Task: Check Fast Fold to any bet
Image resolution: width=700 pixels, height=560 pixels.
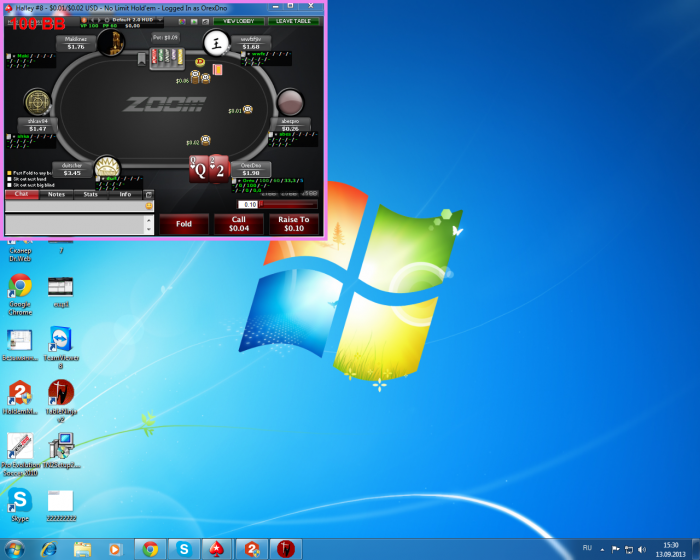Action: pyautogui.click(x=9, y=173)
